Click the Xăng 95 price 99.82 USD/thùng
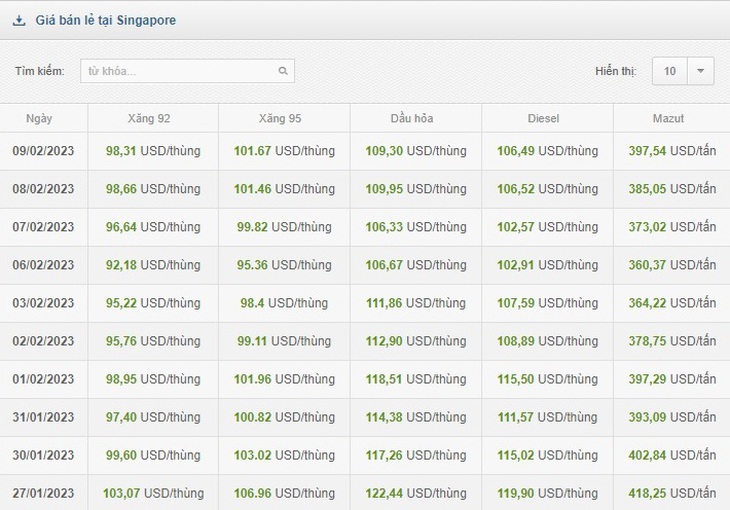The height and width of the screenshot is (510, 730). (x=284, y=227)
